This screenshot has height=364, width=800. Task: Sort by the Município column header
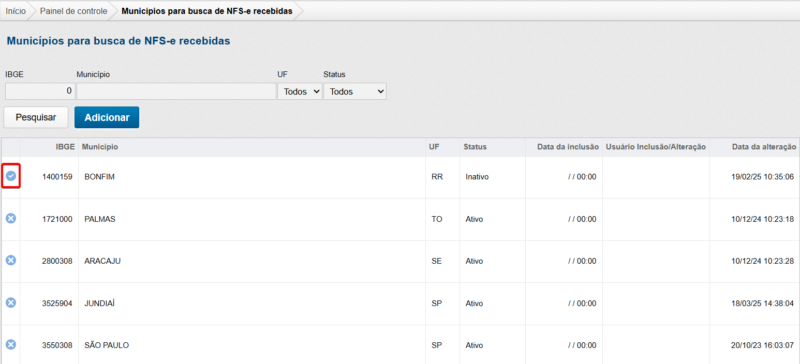(x=100, y=147)
